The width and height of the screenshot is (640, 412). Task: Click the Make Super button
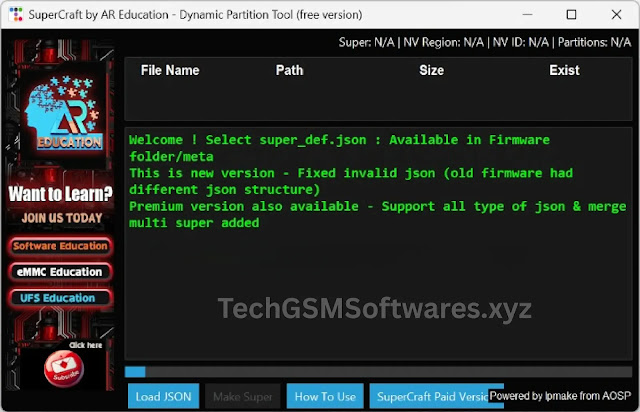[x=243, y=396]
